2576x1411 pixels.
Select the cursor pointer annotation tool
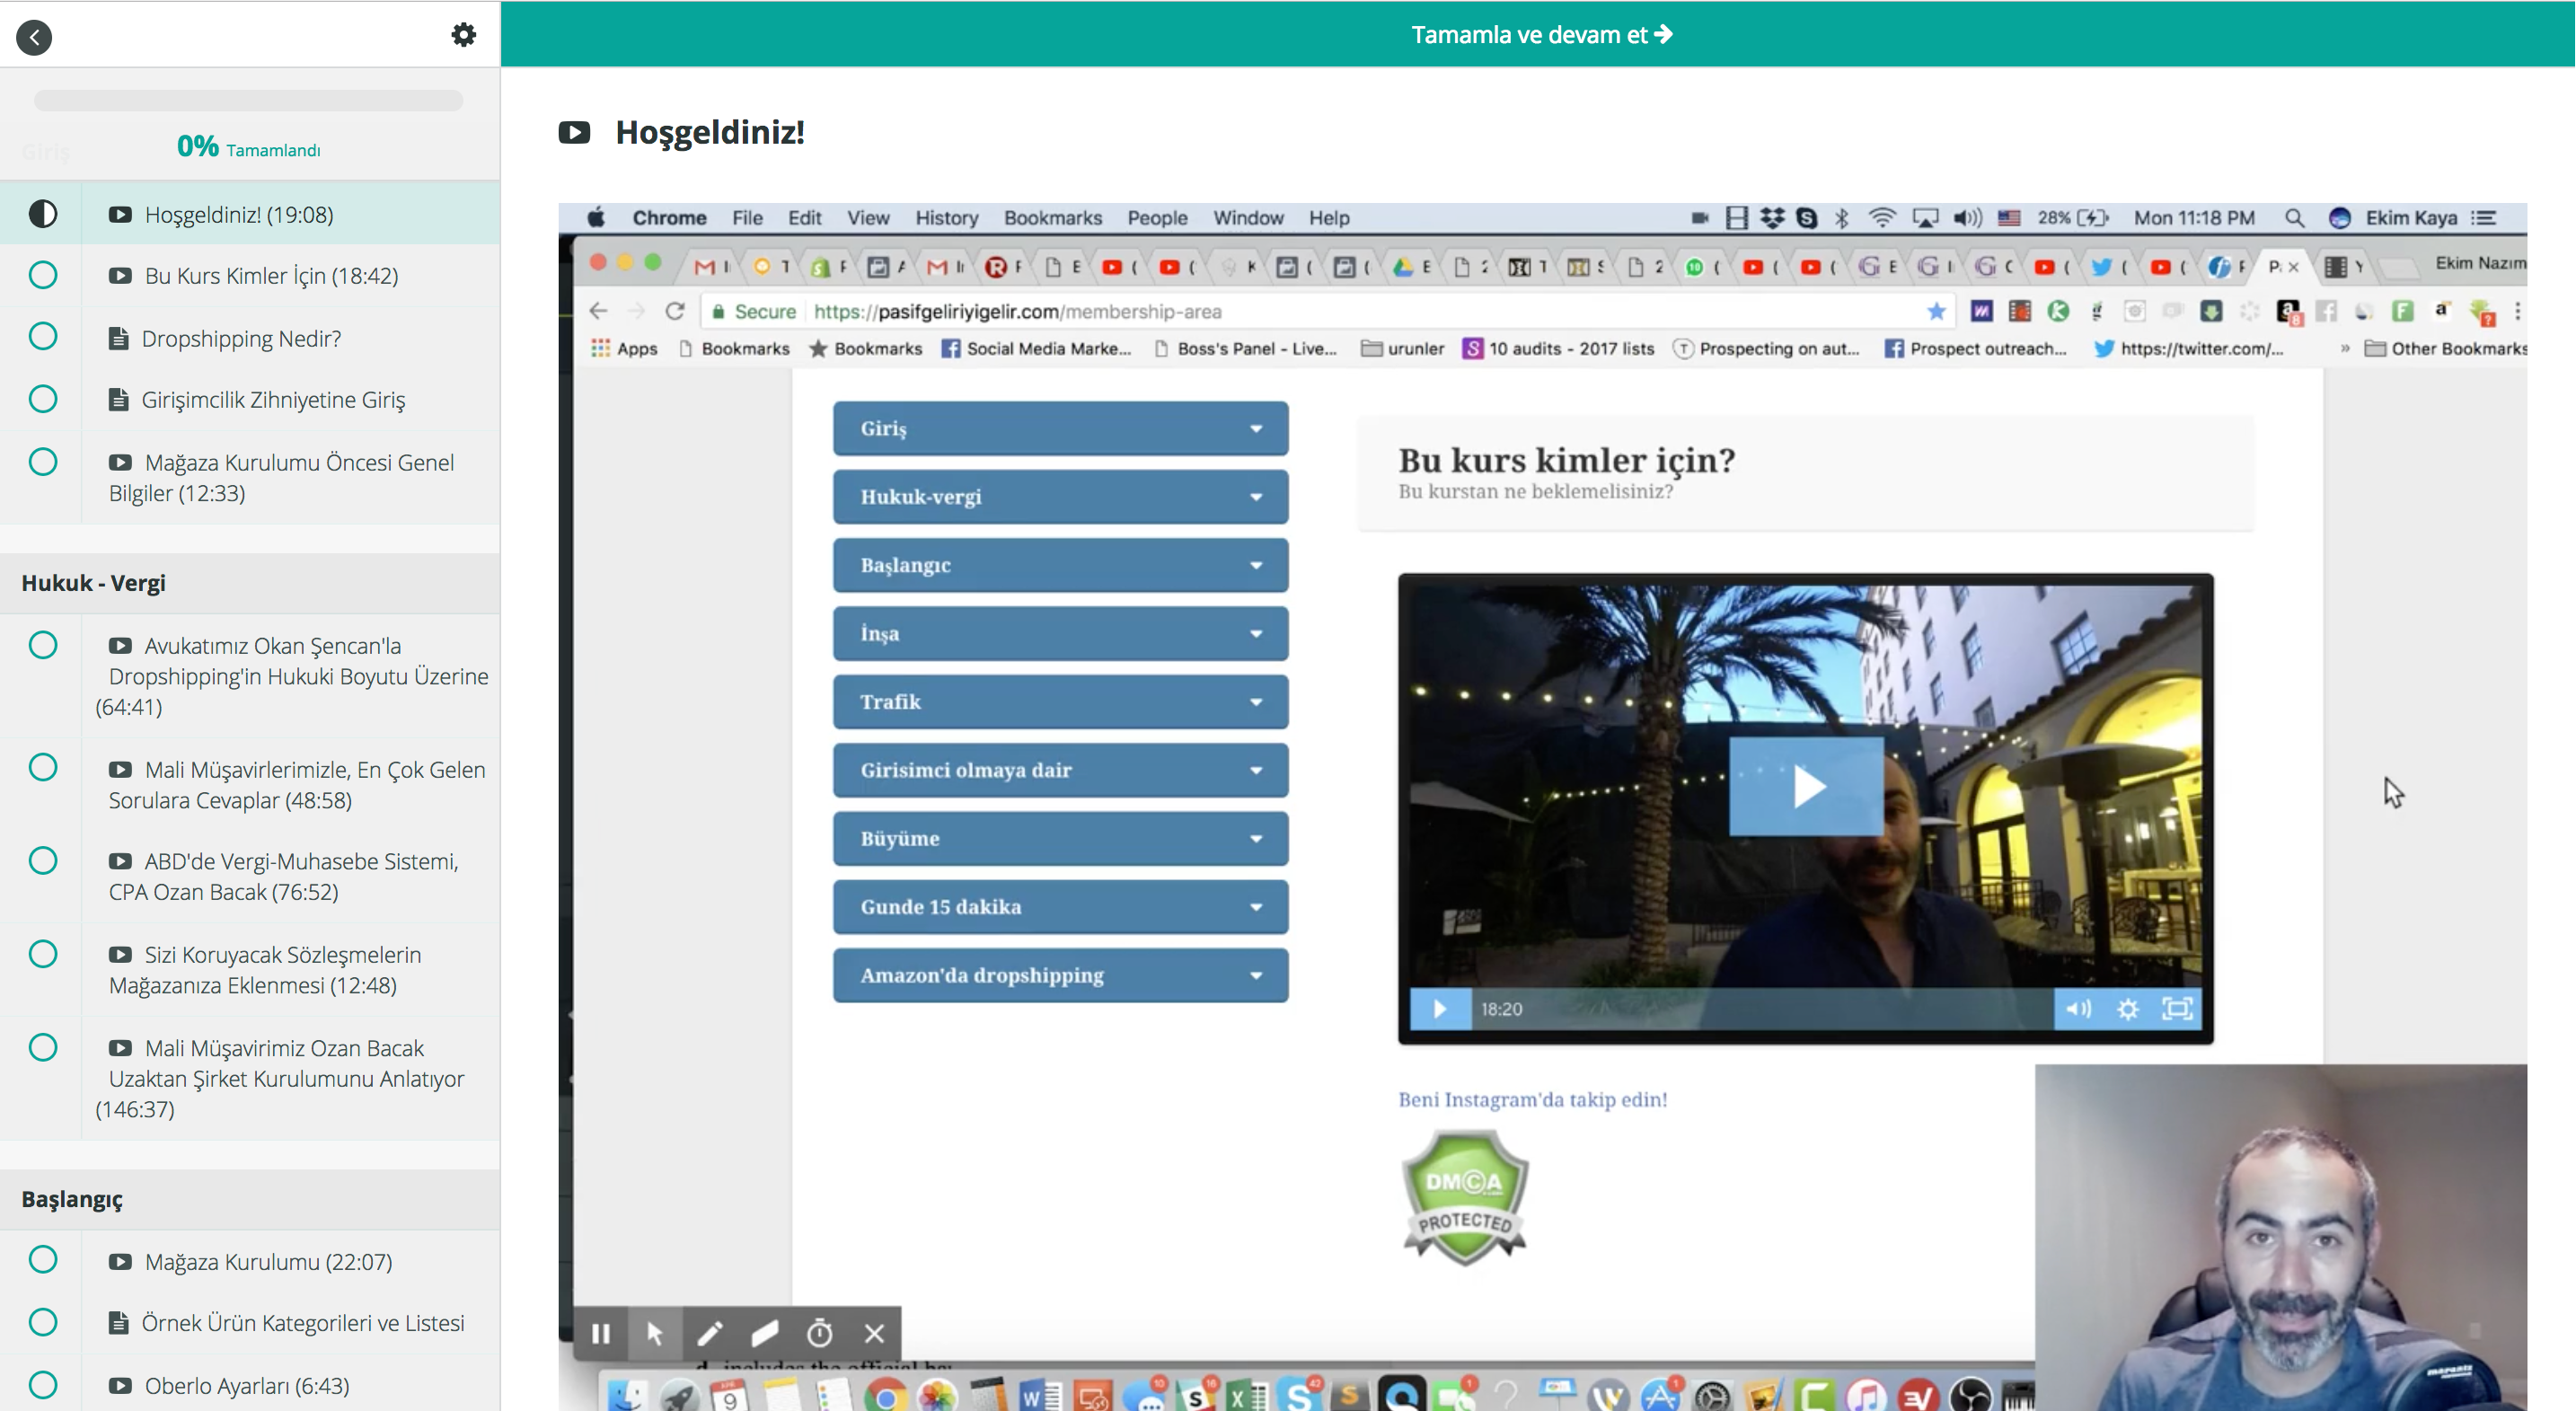click(x=655, y=1333)
